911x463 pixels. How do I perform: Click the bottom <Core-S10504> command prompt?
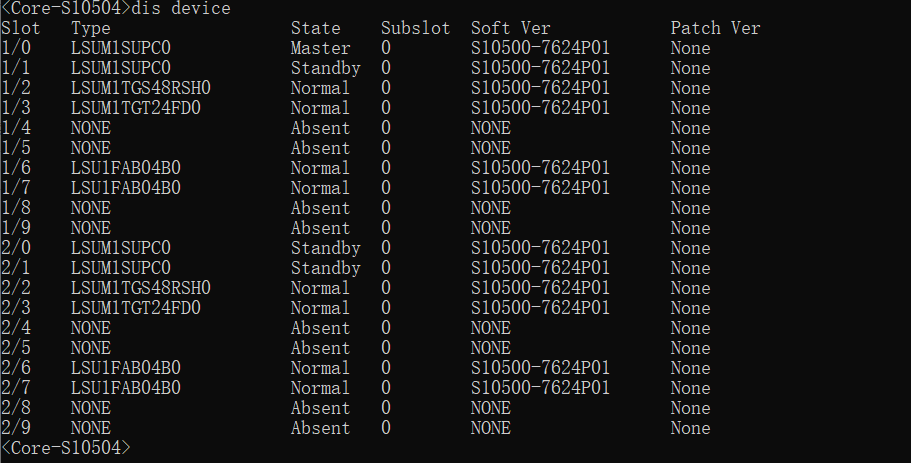pyautogui.click(x=66, y=448)
